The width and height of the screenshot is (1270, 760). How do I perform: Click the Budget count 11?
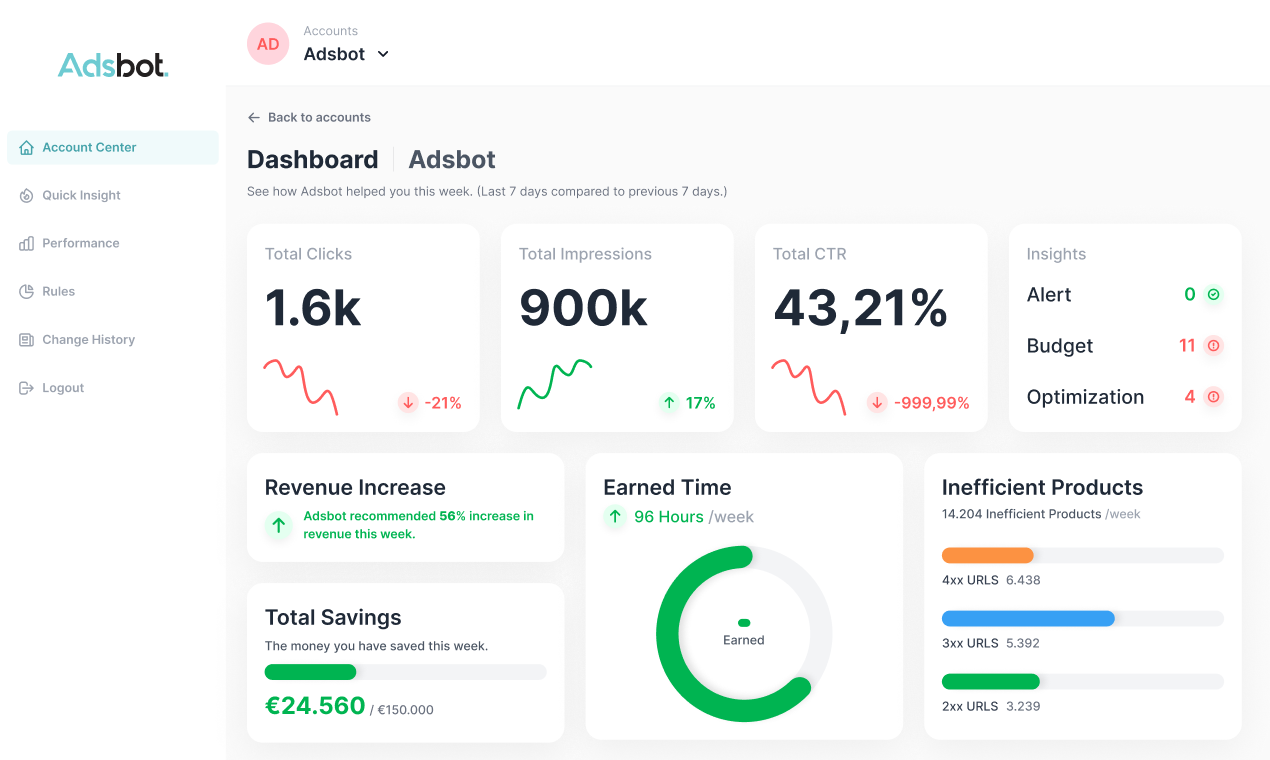coord(1187,346)
